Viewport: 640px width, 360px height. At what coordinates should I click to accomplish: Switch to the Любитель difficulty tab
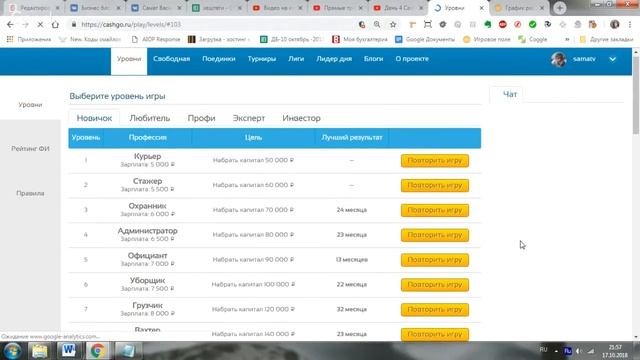point(149,118)
